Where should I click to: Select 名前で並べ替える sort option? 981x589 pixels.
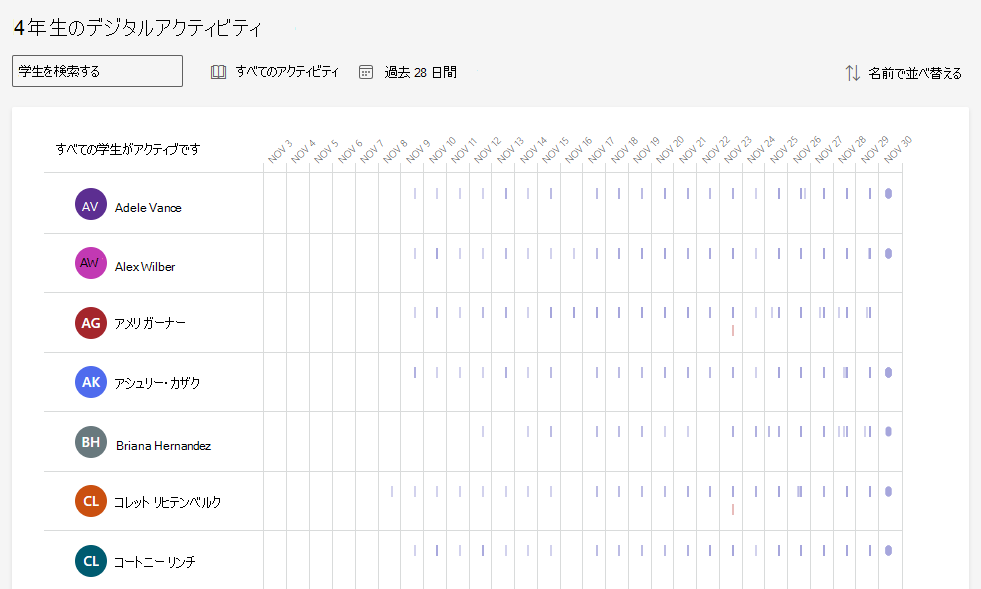click(x=915, y=73)
